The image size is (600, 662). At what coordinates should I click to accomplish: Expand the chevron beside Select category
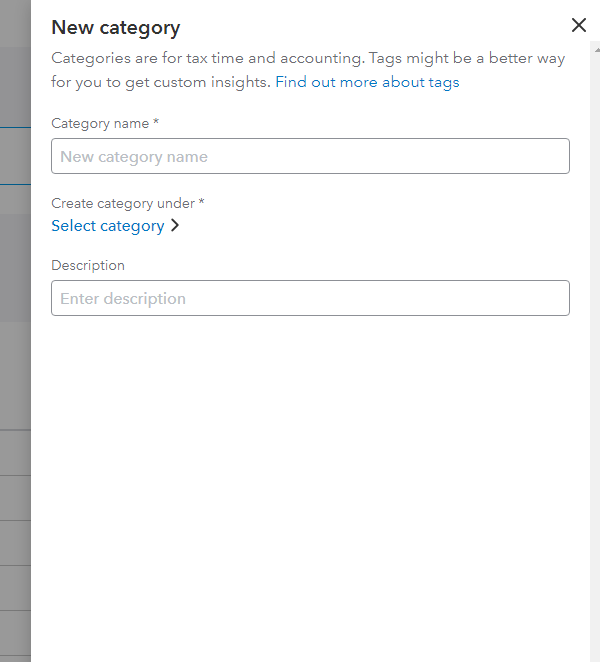coord(175,226)
